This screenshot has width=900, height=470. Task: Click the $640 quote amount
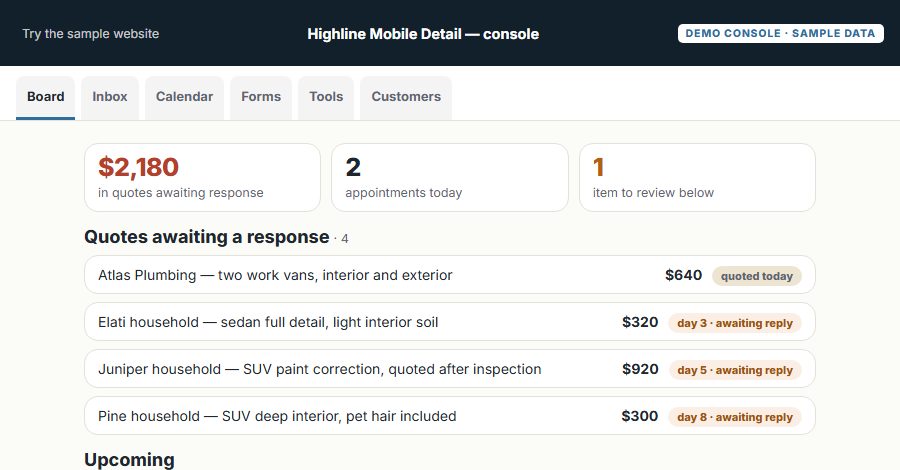pyautogui.click(x=683, y=275)
